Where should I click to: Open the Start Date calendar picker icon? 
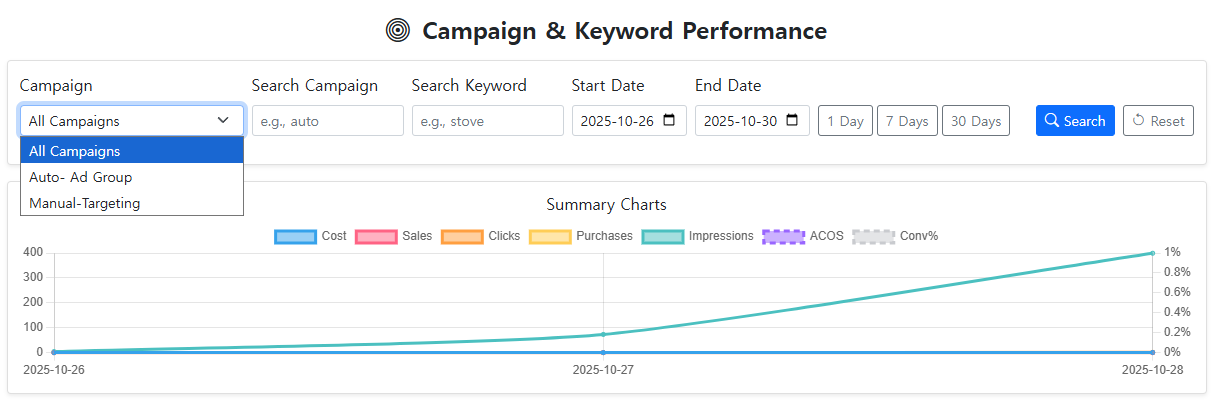(669, 121)
